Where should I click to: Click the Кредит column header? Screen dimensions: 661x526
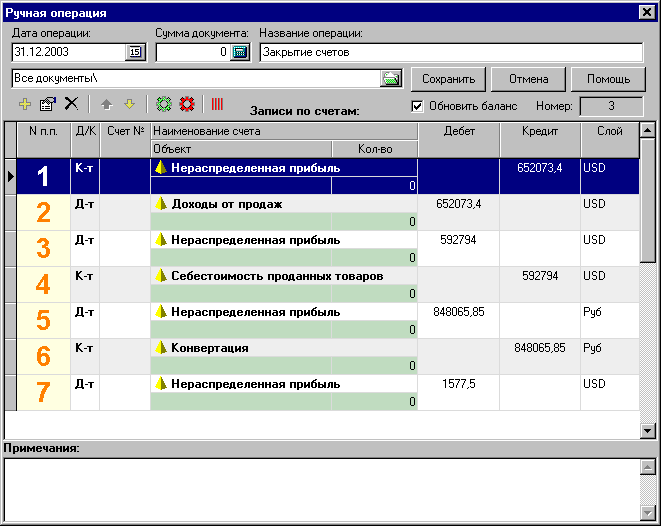[540, 140]
